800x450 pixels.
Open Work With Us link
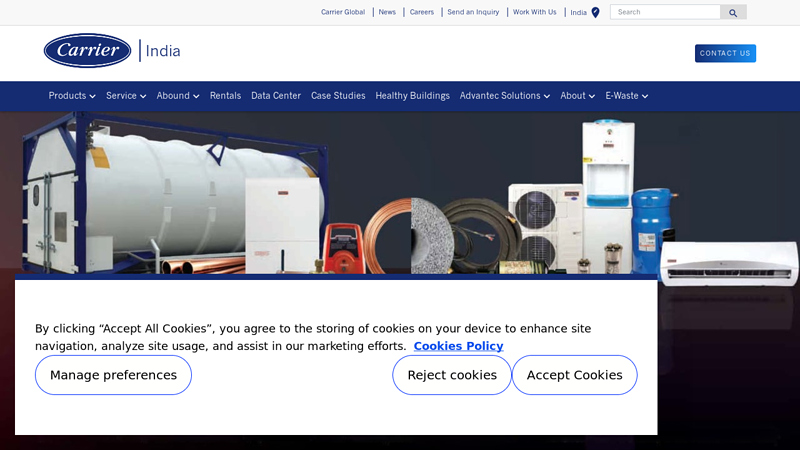[x=534, y=12]
